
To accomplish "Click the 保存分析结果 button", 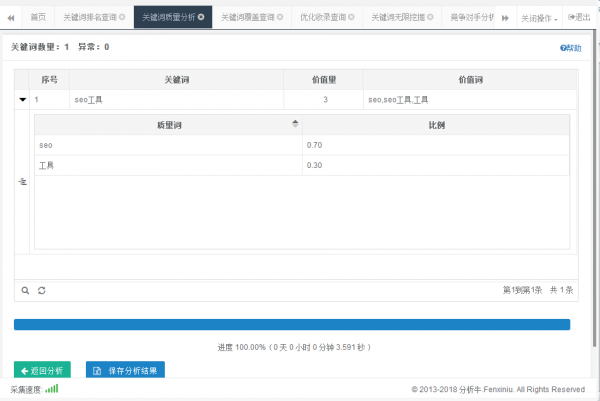I will 125,370.
